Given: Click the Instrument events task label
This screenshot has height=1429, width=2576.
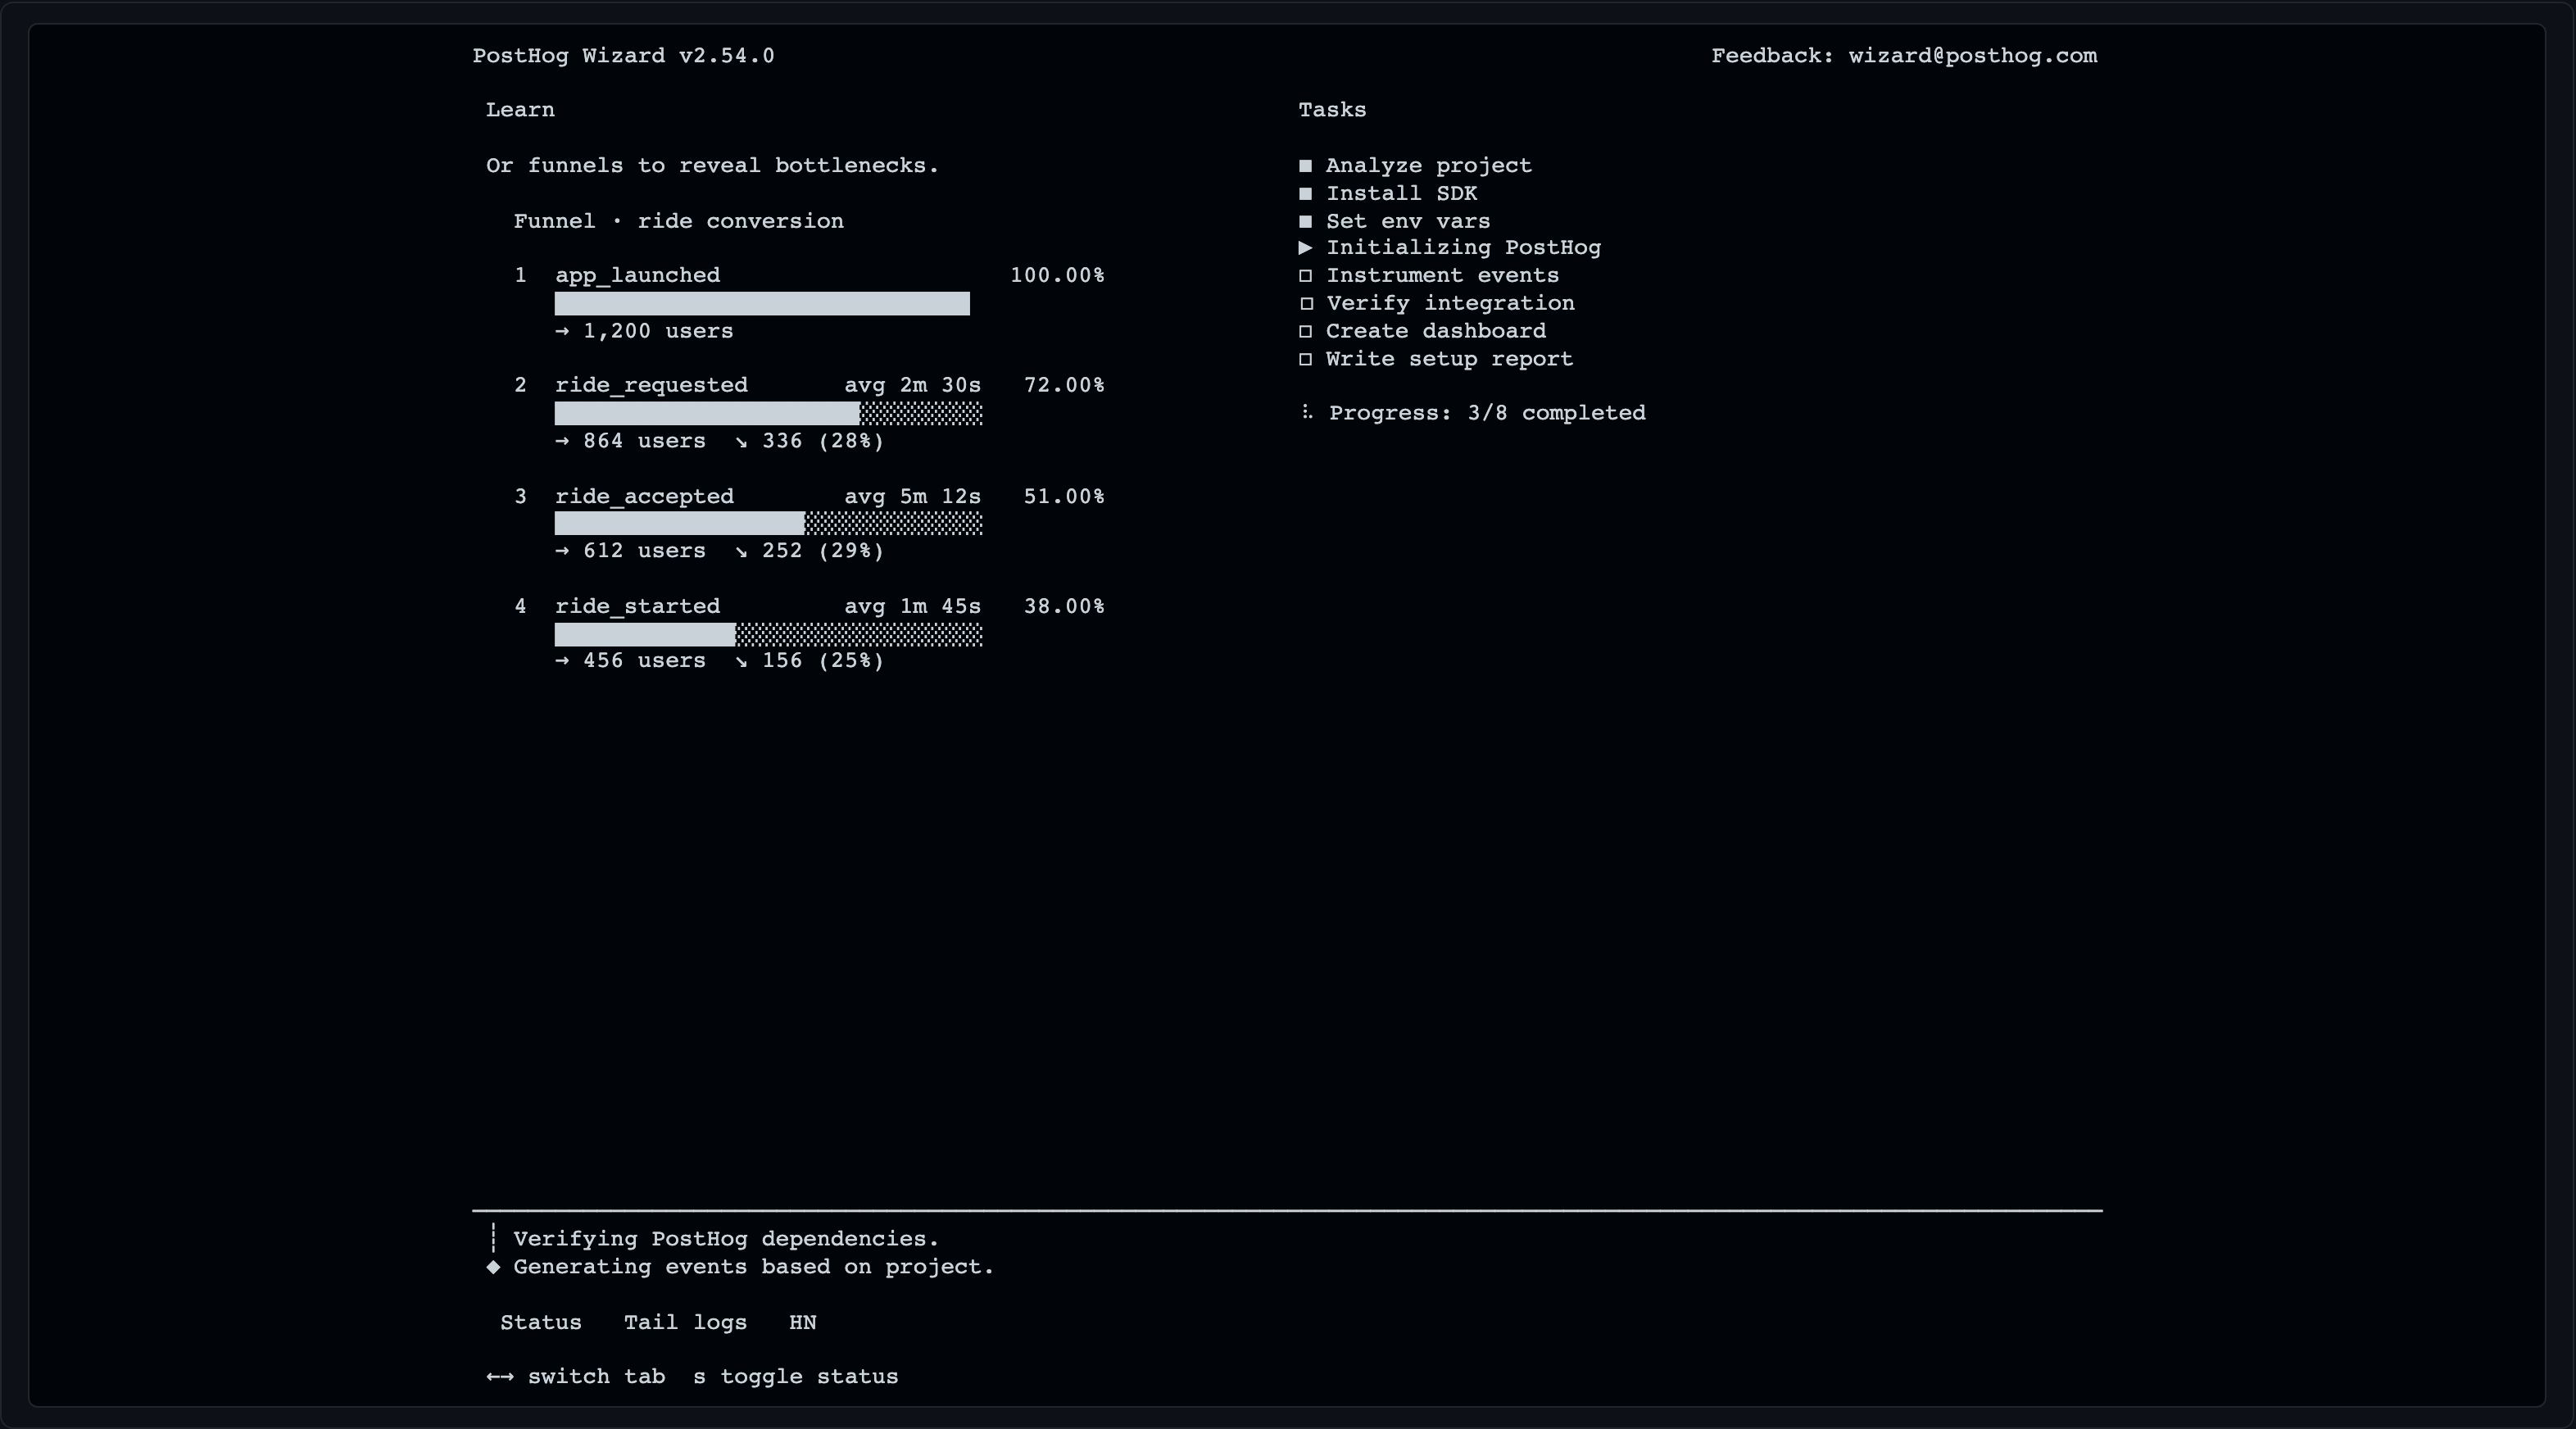Looking at the screenshot, I should [x=1442, y=275].
